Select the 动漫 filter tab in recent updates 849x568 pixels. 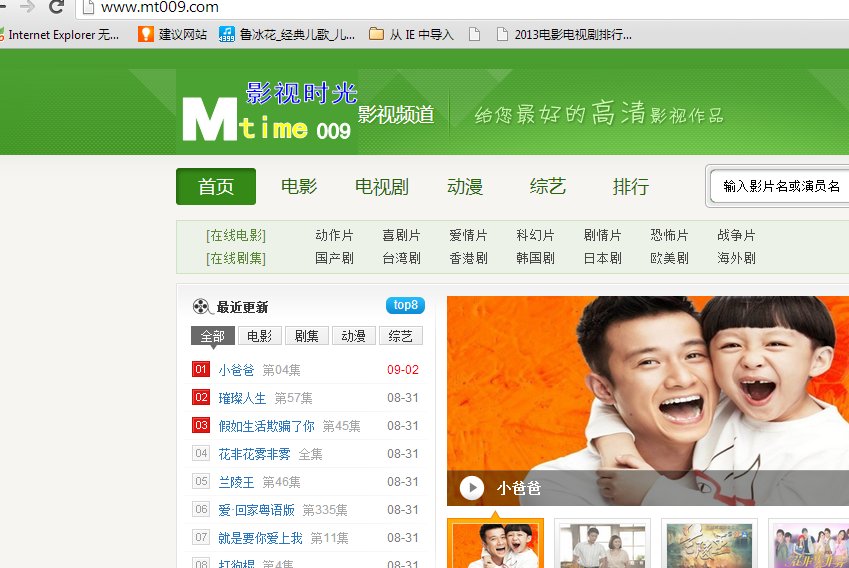pos(354,336)
